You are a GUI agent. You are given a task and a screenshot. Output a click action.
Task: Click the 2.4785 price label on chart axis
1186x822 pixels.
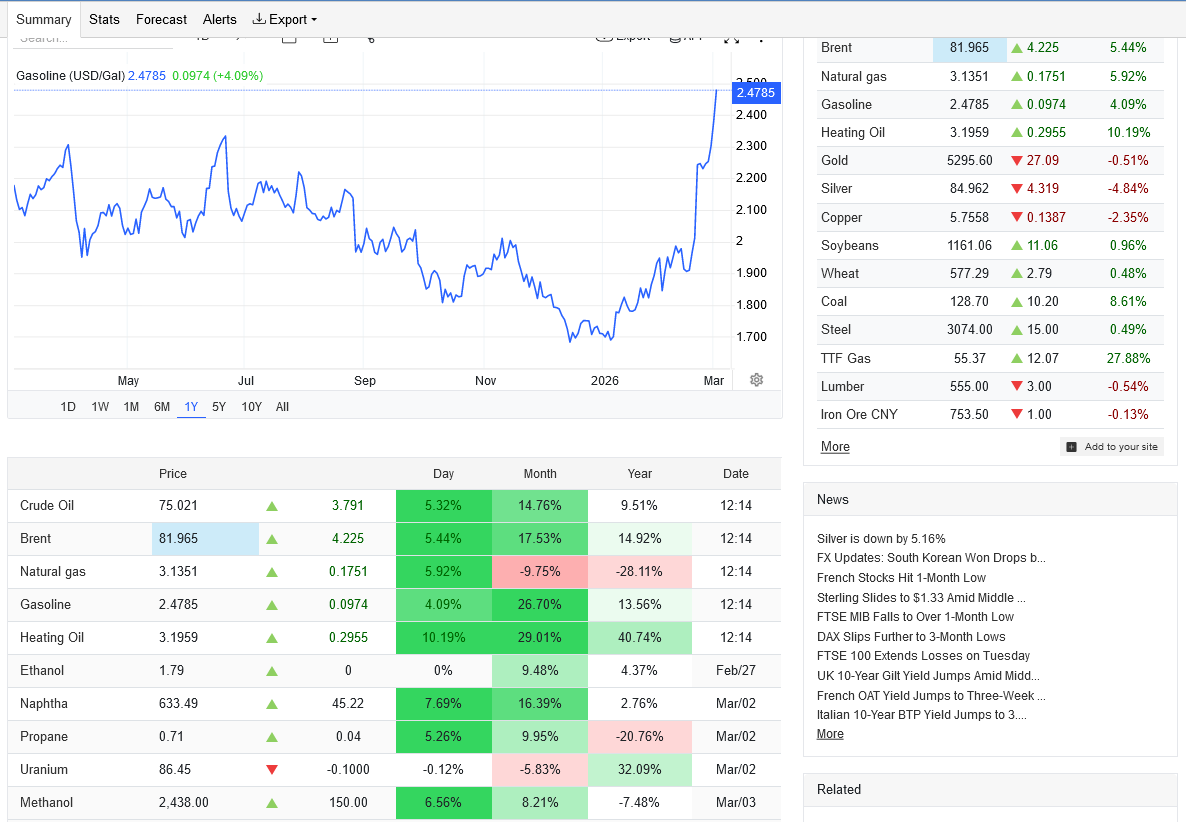point(754,92)
